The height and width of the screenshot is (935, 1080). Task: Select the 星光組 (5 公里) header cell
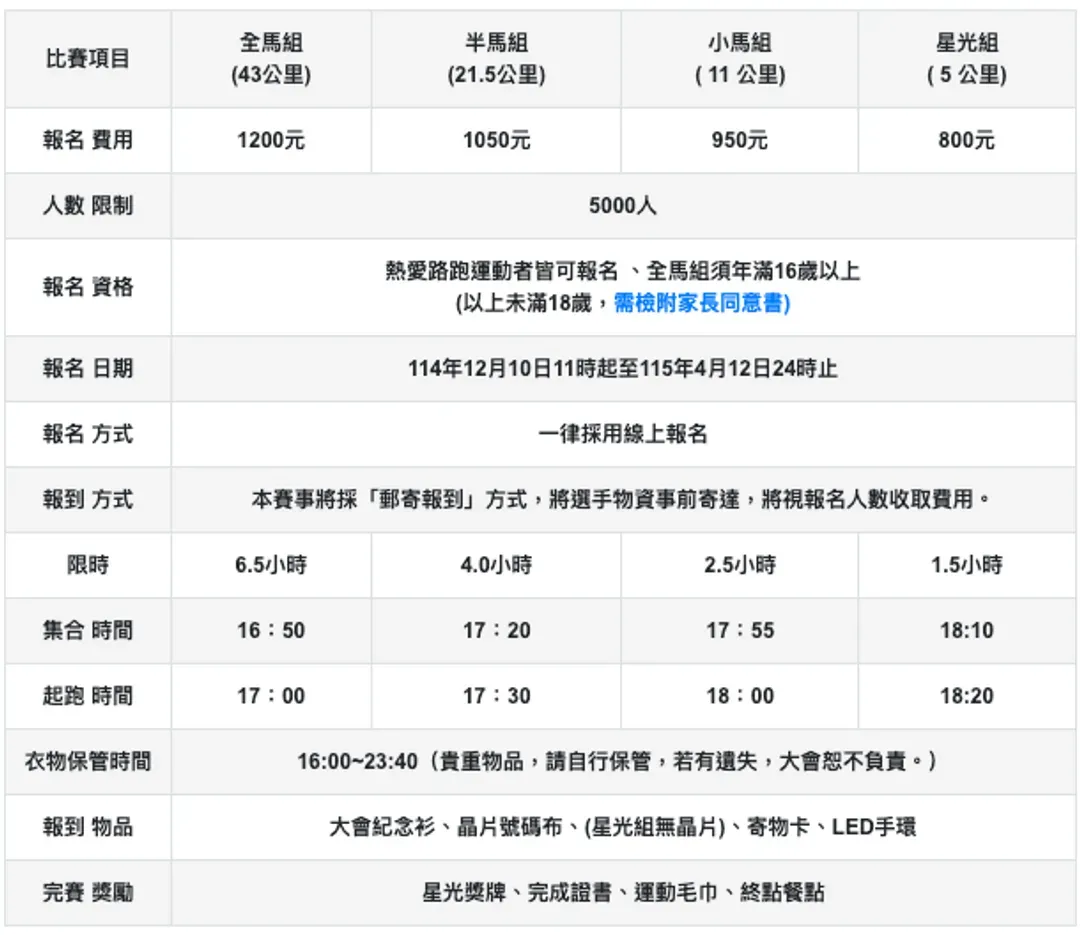966,59
